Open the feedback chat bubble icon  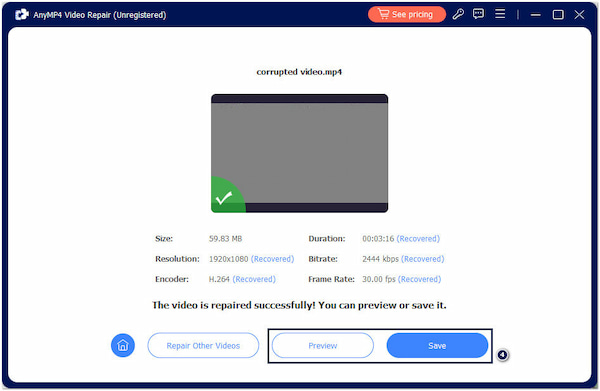tap(478, 14)
